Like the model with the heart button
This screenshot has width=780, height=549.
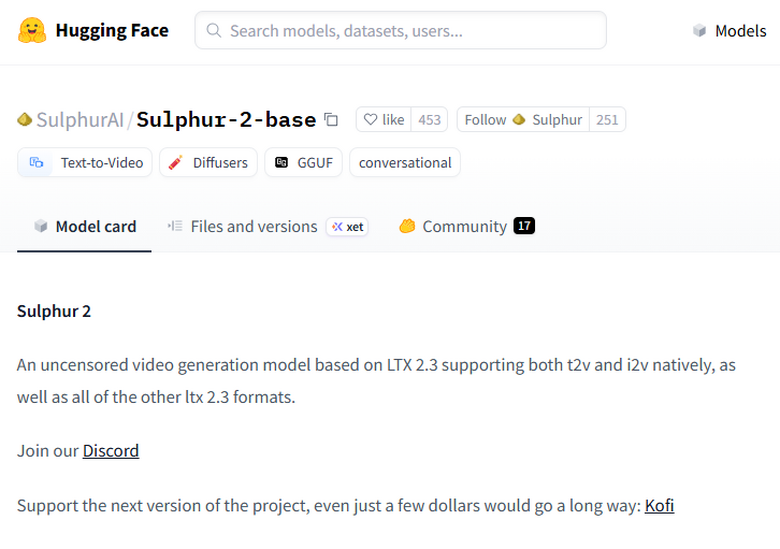pos(384,119)
